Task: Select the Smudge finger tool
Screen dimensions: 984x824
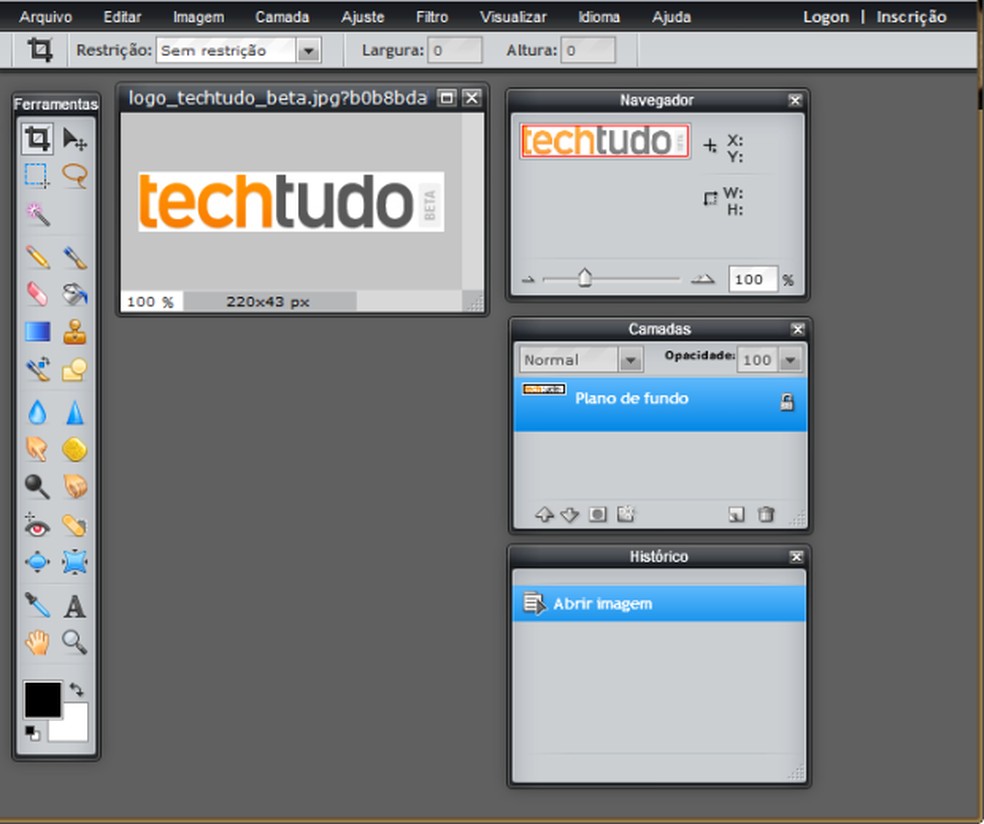Action: [37, 449]
